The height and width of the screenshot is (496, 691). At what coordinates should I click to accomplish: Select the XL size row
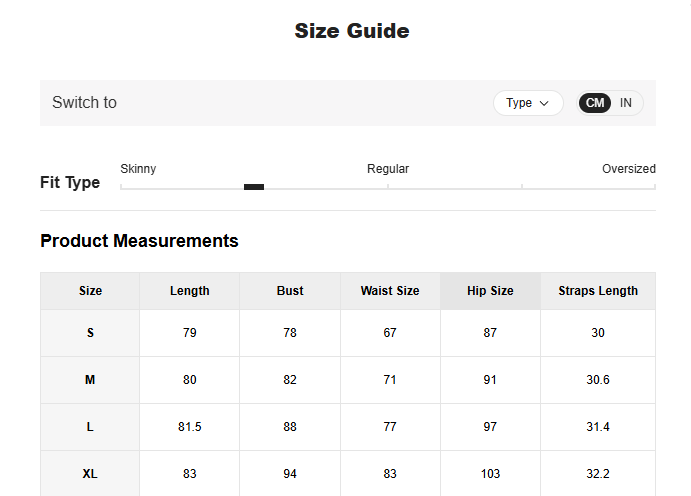(x=90, y=474)
